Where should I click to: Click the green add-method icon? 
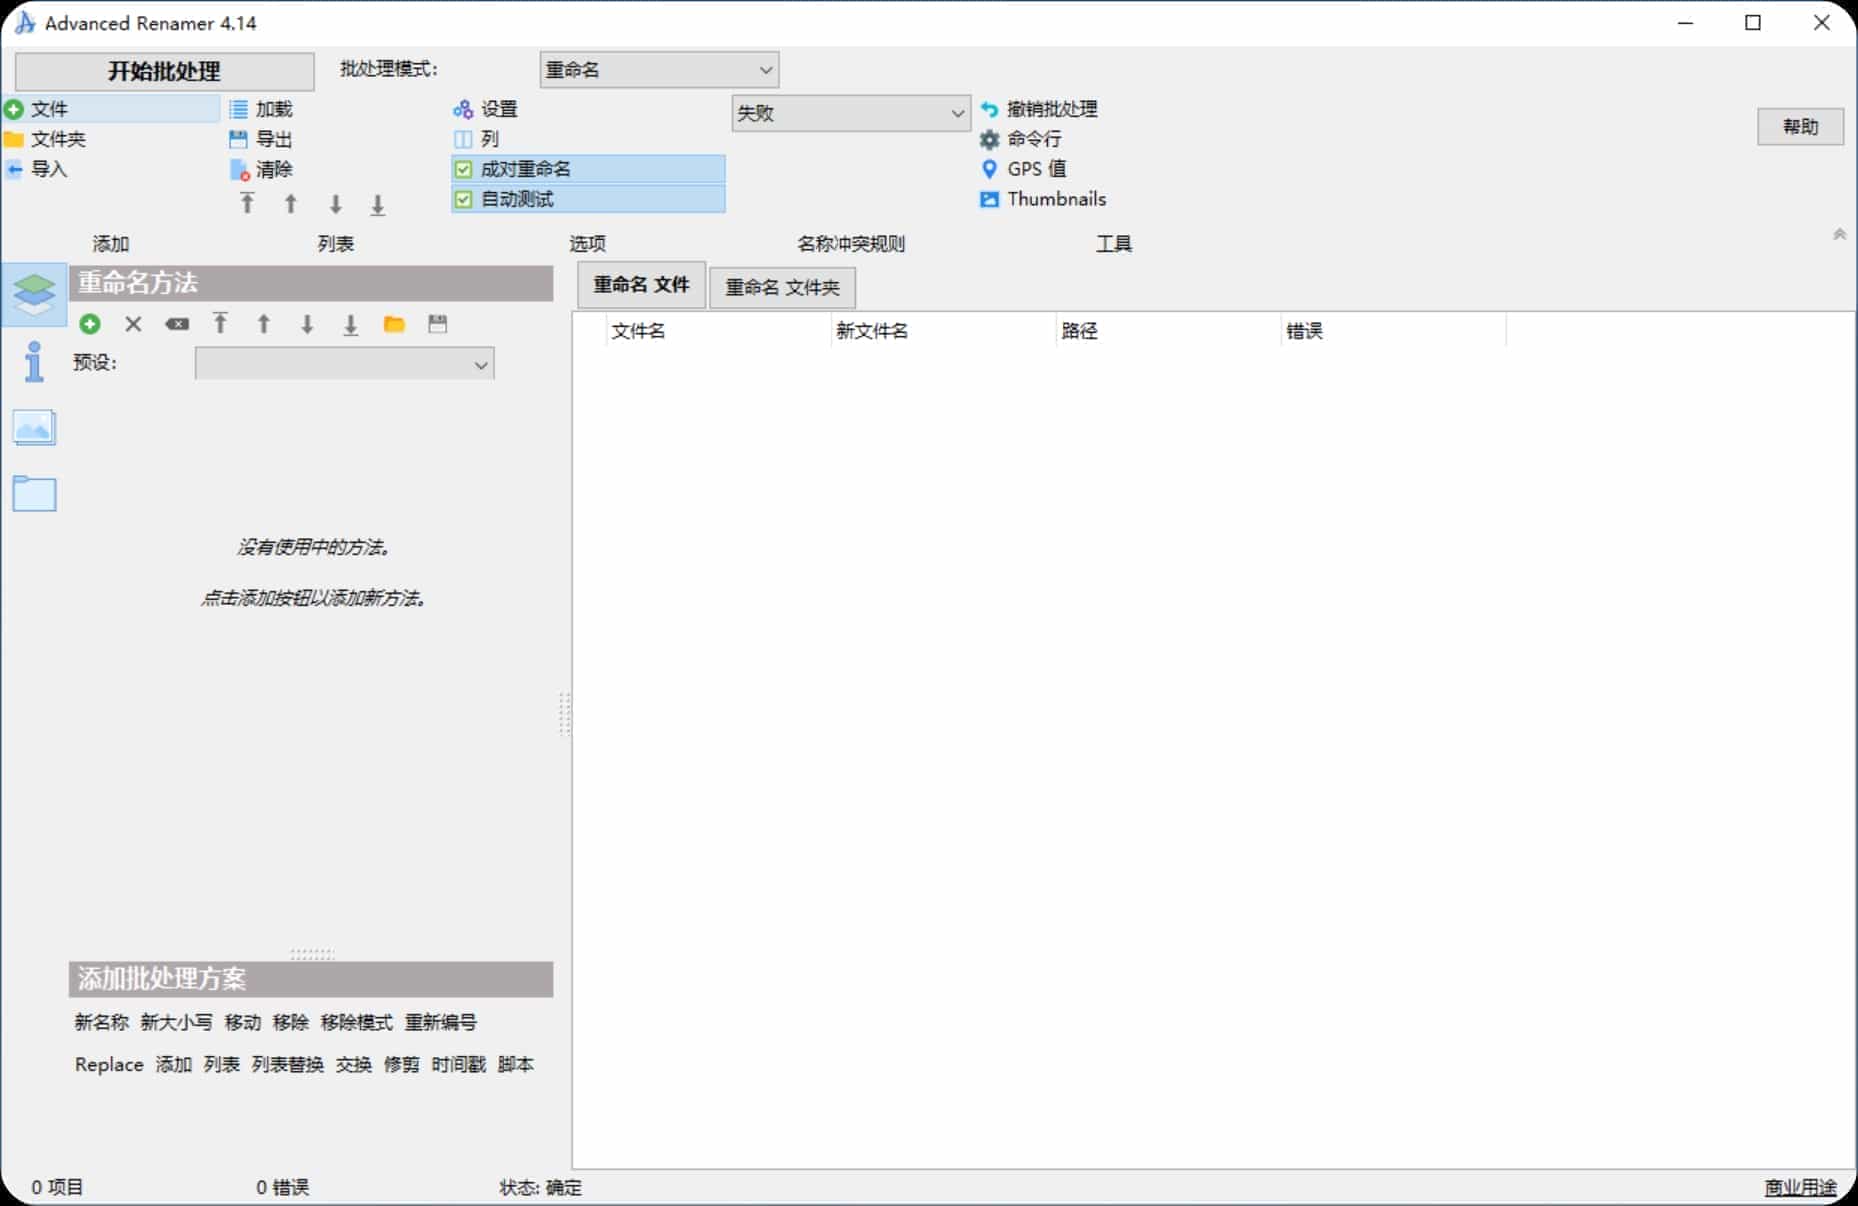point(90,324)
